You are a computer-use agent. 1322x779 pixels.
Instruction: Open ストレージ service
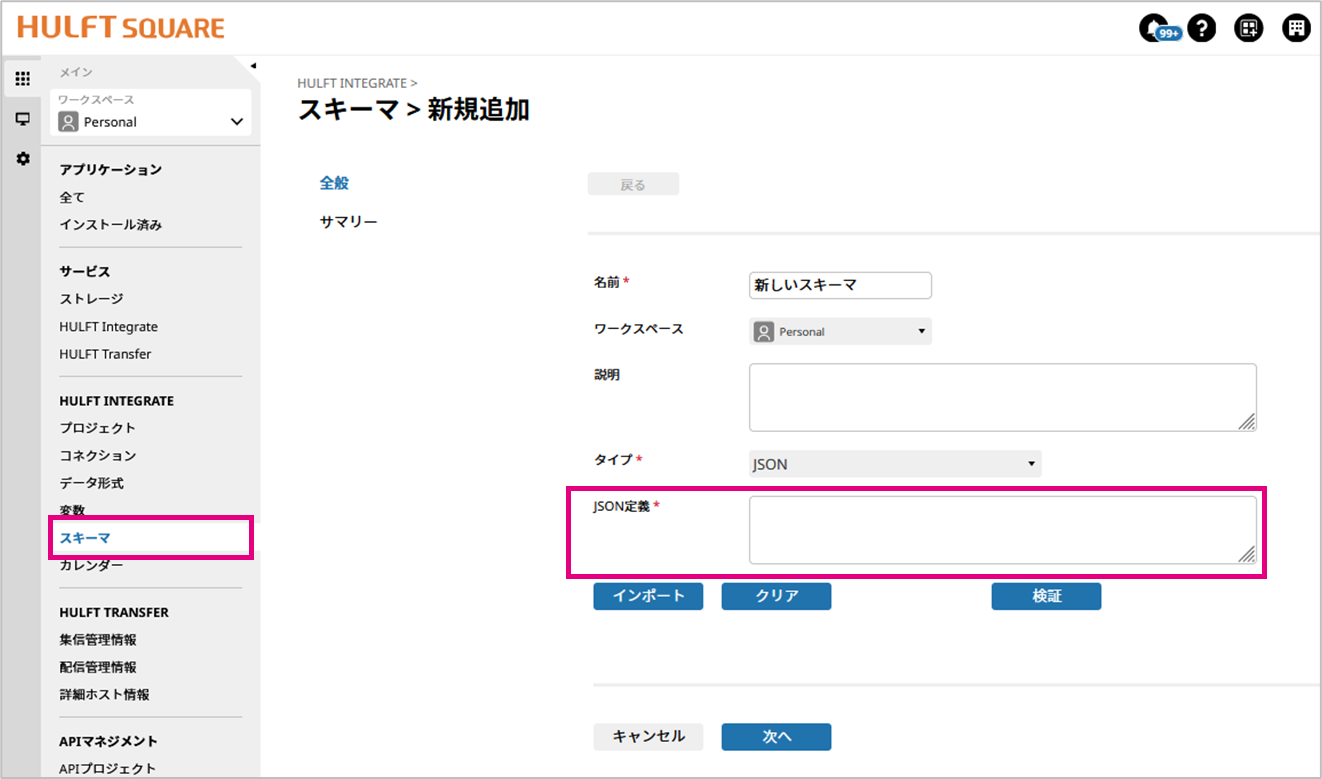click(91, 299)
